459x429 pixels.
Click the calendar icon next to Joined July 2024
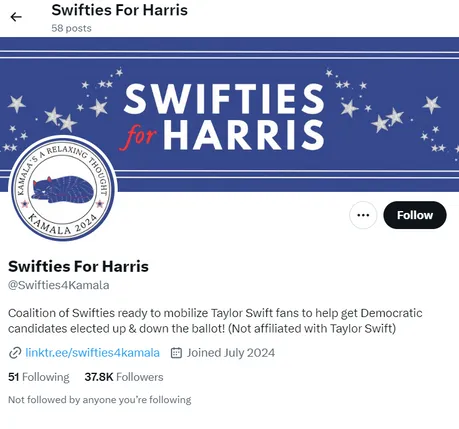pyautogui.click(x=176, y=353)
